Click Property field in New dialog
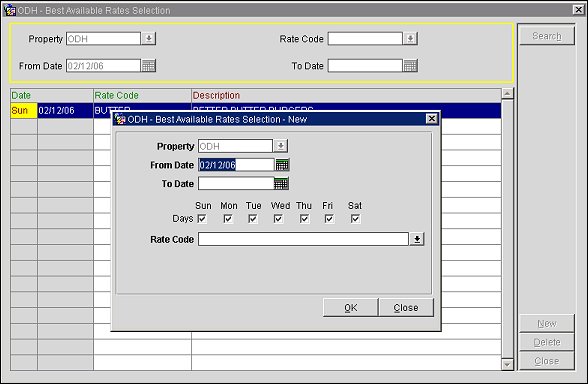The image size is (588, 384). [x=235, y=146]
